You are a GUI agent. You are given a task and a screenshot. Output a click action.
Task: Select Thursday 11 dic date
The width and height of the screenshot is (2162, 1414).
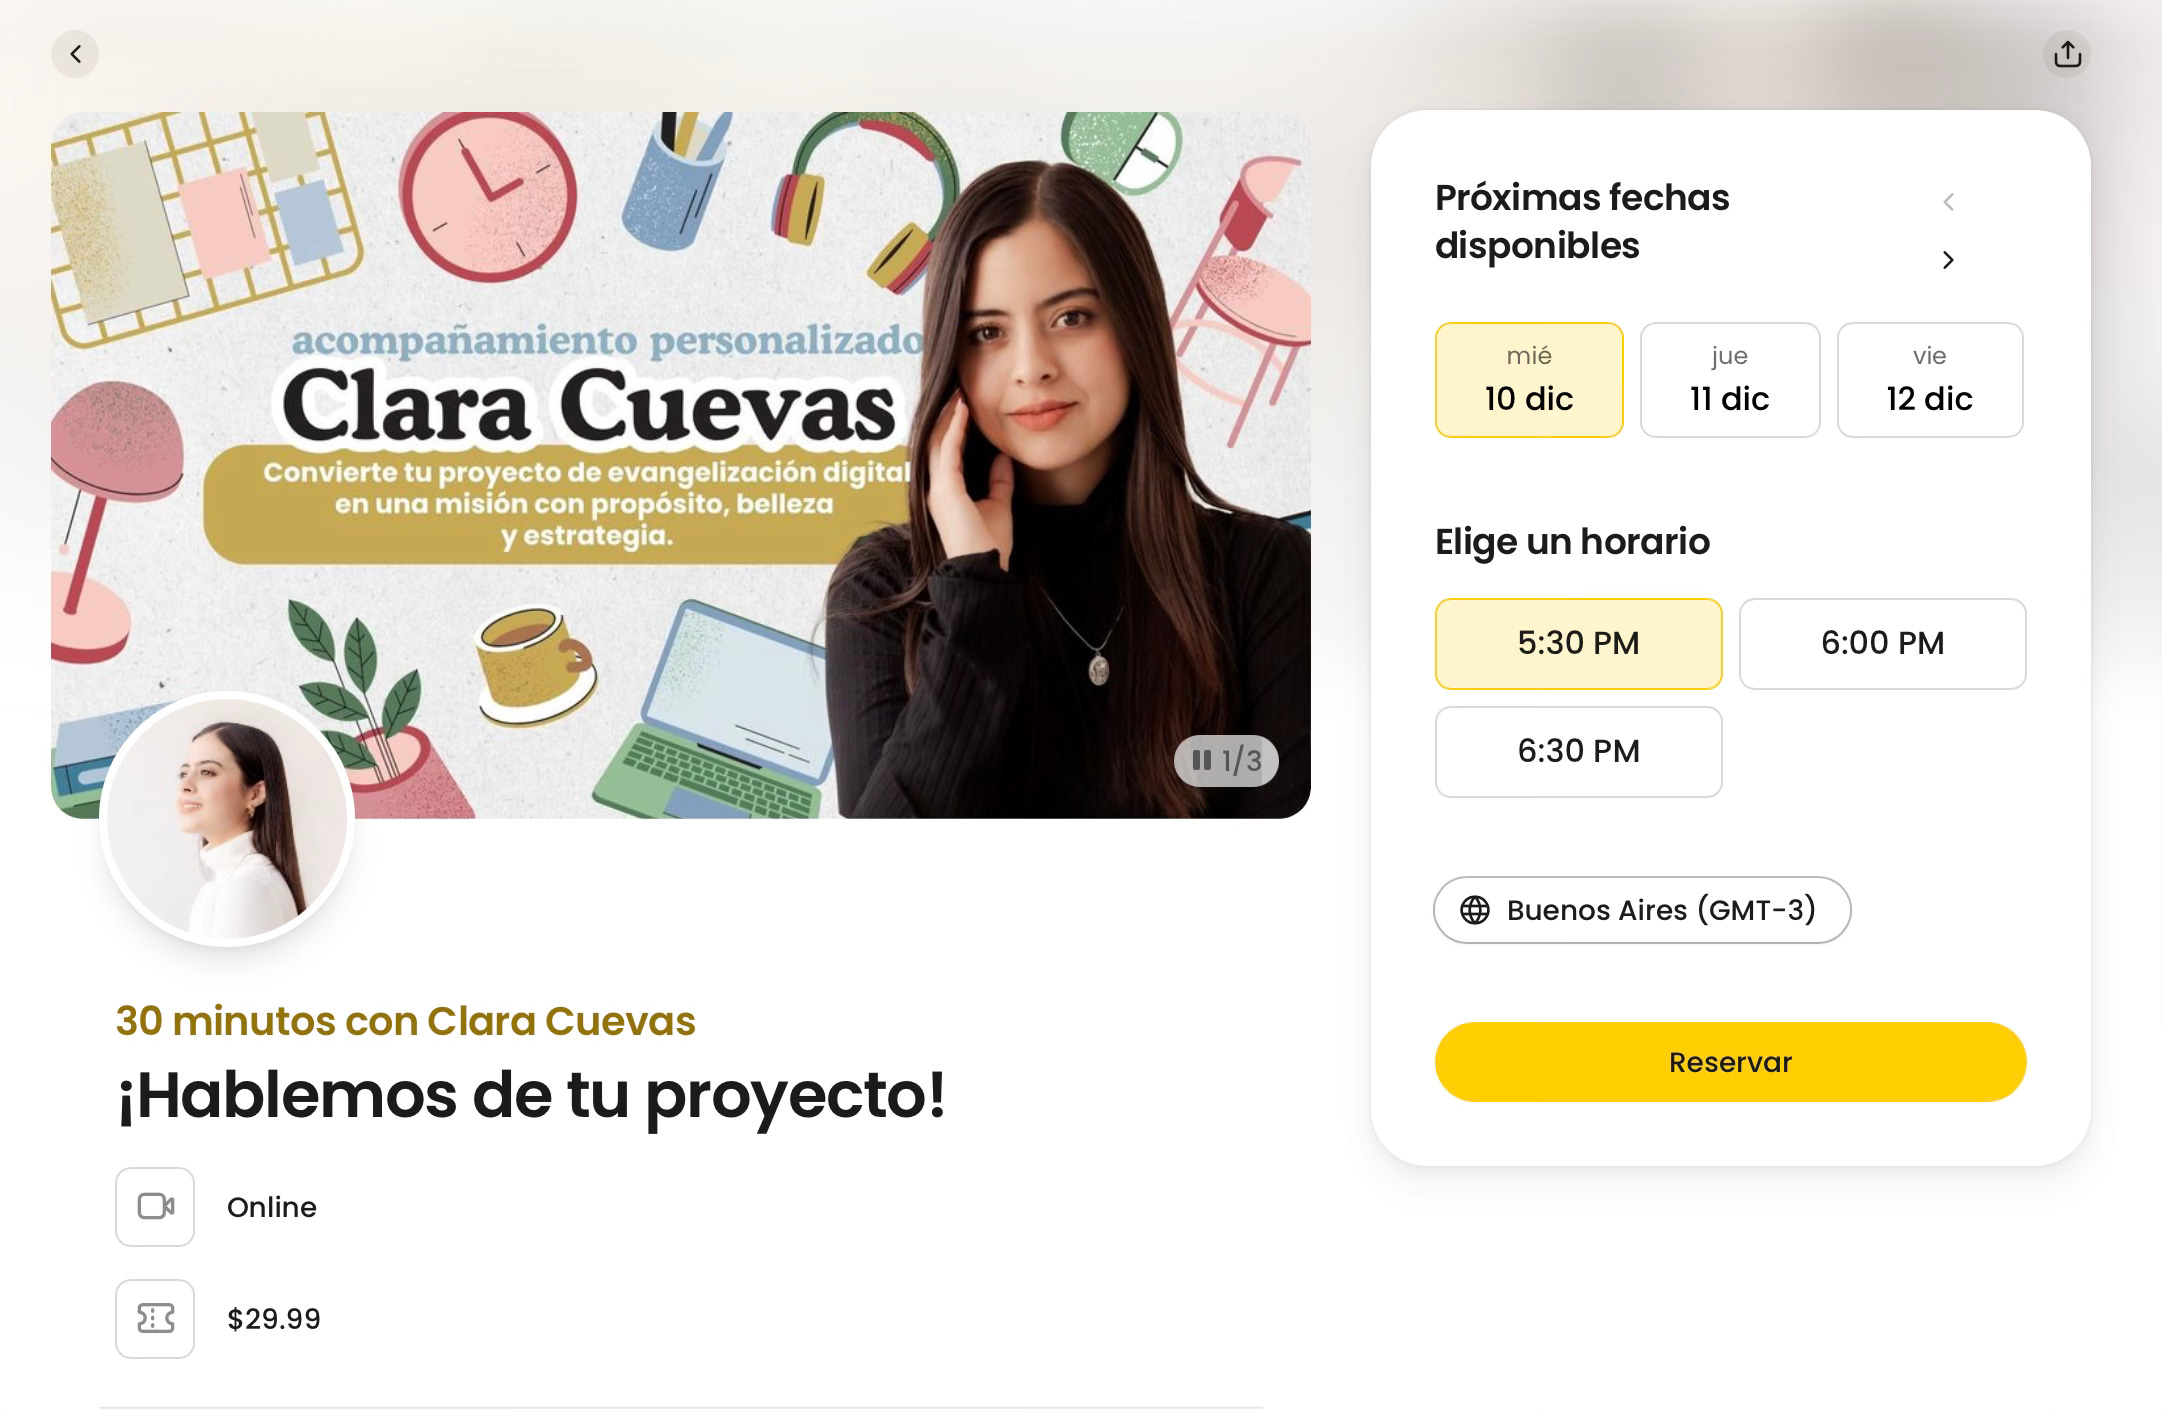tap(1730, 380)
